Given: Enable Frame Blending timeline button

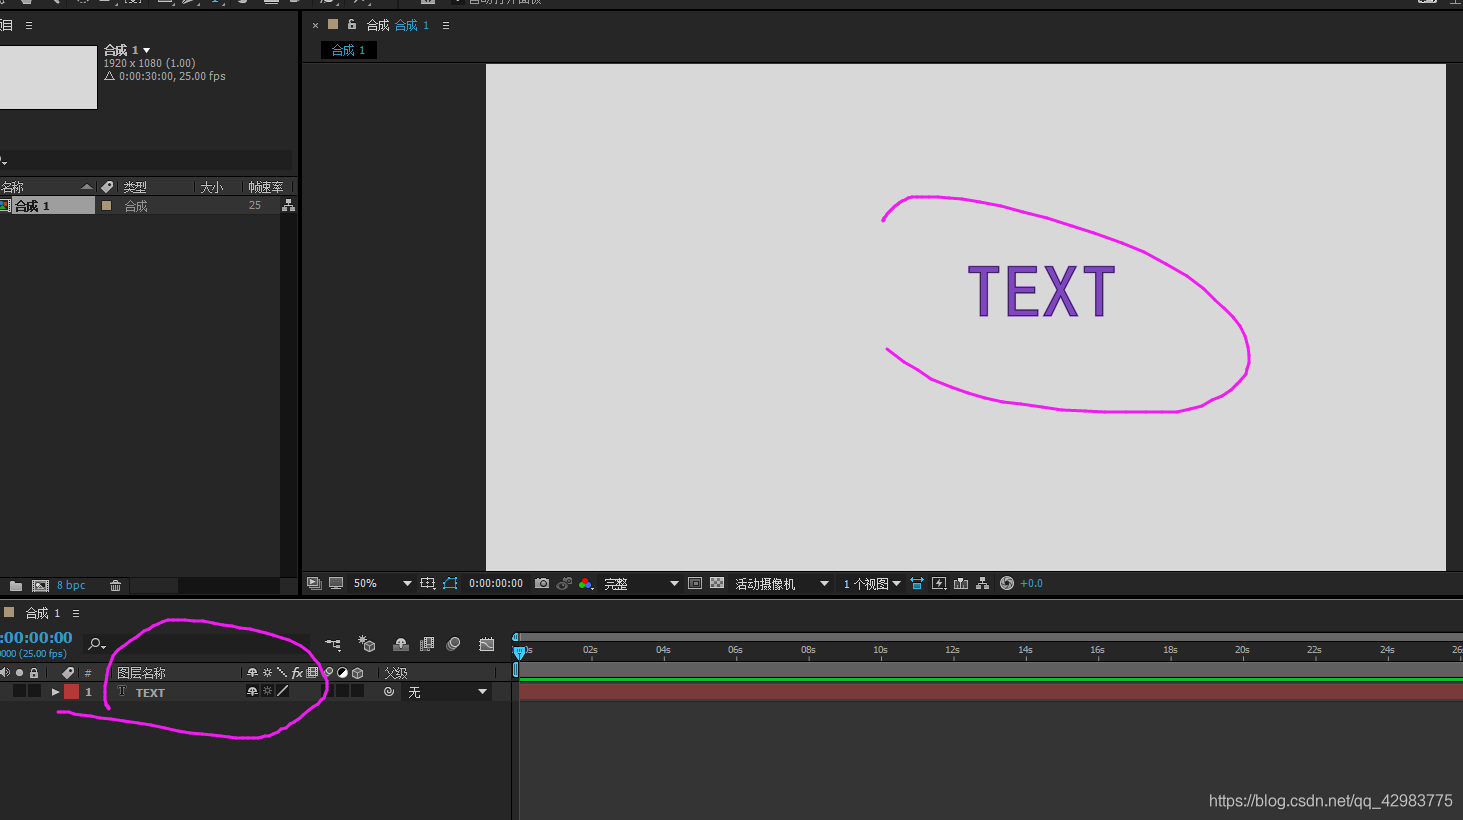Looking at the screenshot, I should [x=427, y=645].
